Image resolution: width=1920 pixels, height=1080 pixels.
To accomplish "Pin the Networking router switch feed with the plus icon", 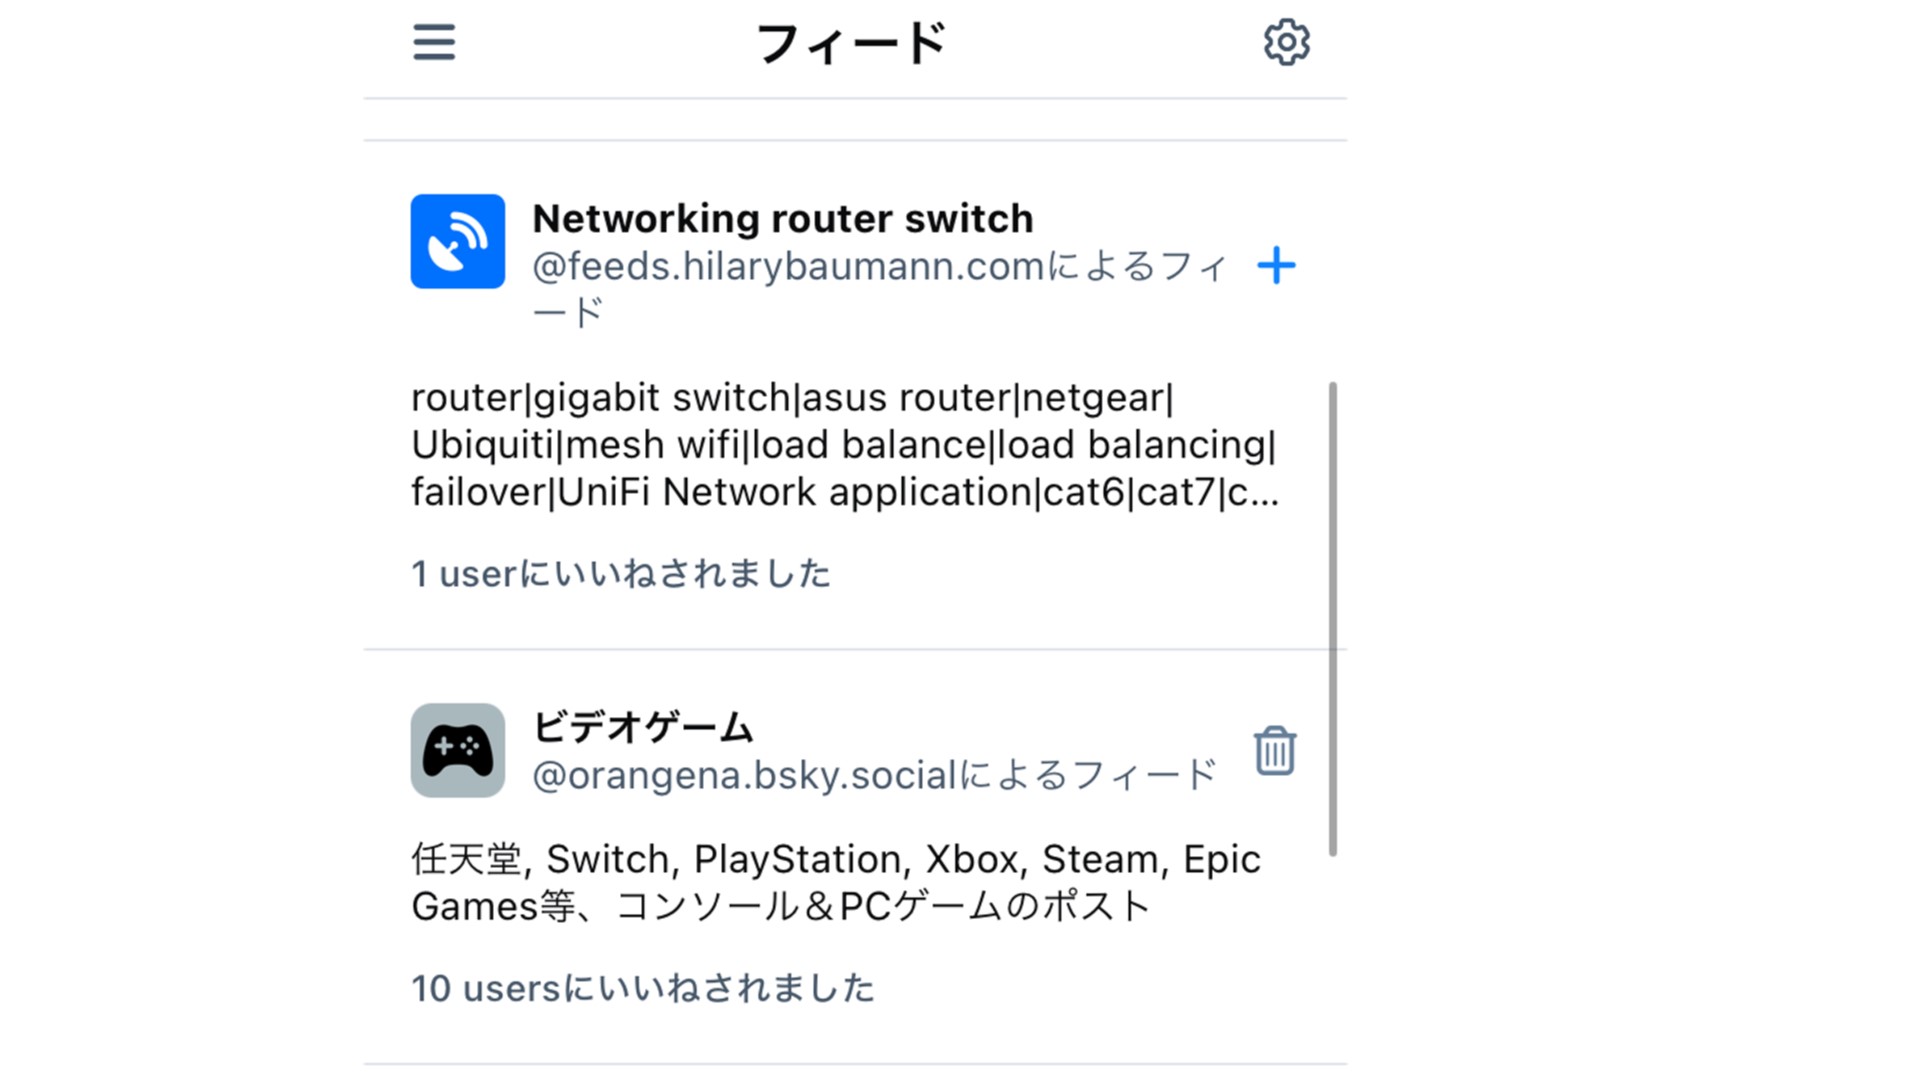I will click(x=1277, y=266).
